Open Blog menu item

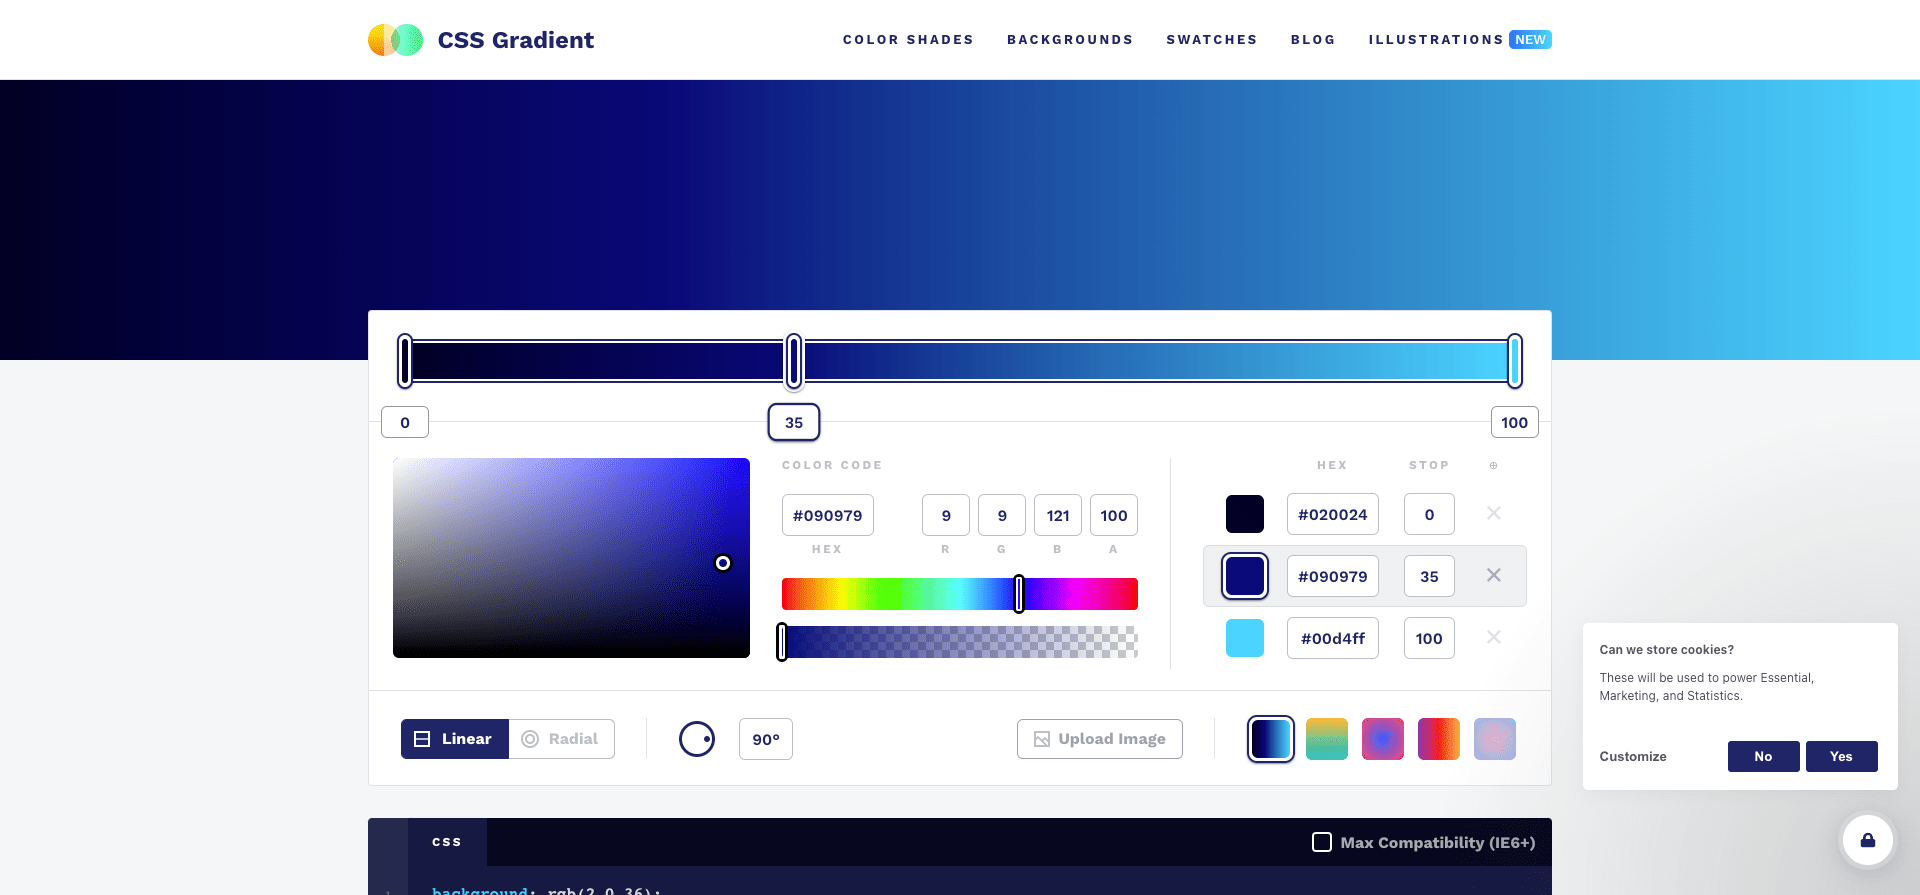click(1313, 40)
